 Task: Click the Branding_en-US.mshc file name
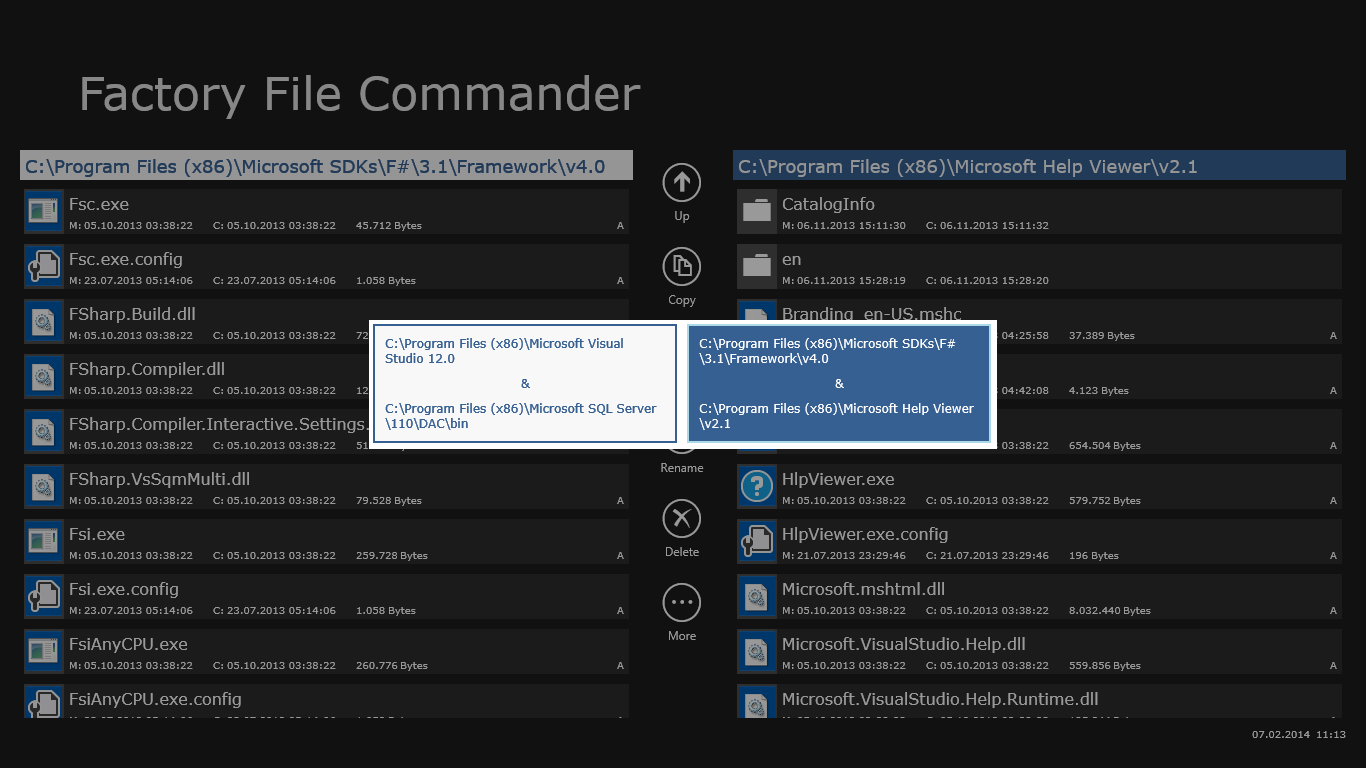872,315
